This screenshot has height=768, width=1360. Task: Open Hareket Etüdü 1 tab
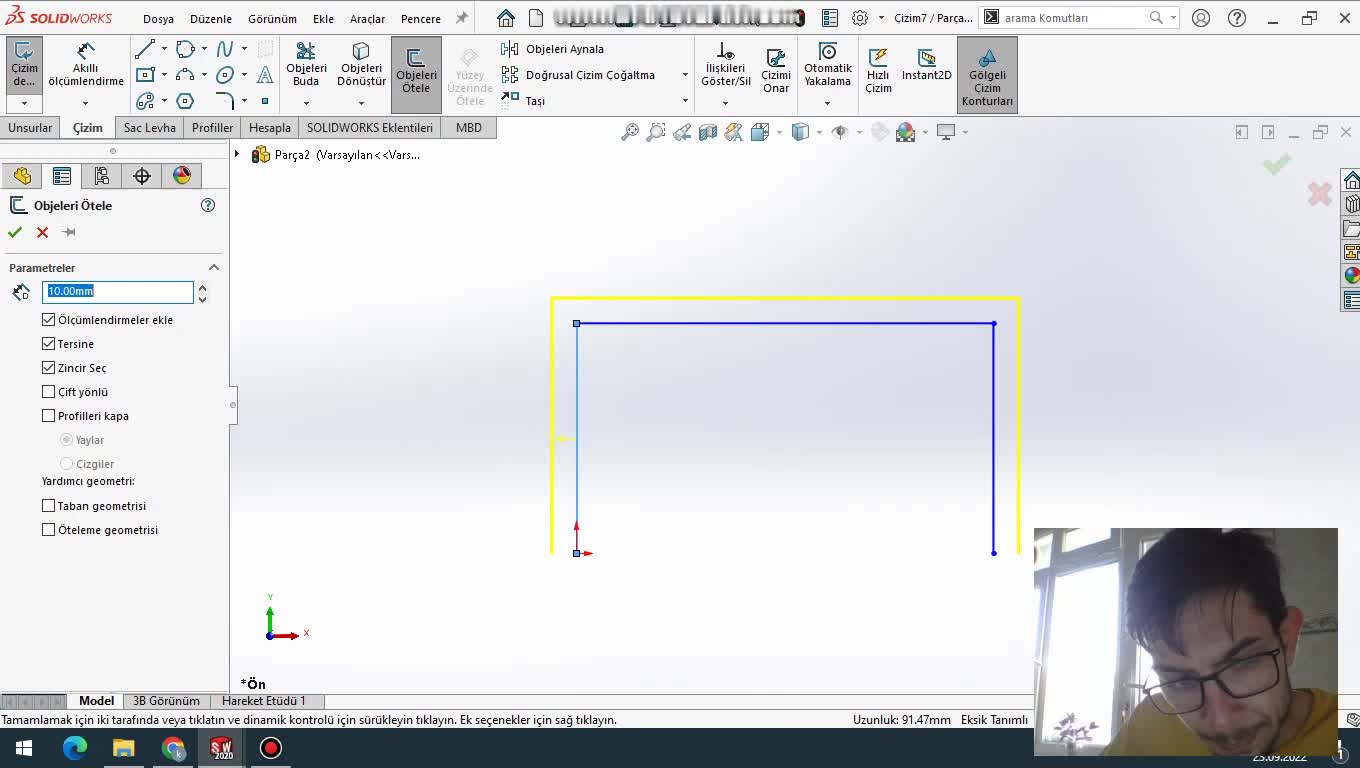tap(264, 701)
